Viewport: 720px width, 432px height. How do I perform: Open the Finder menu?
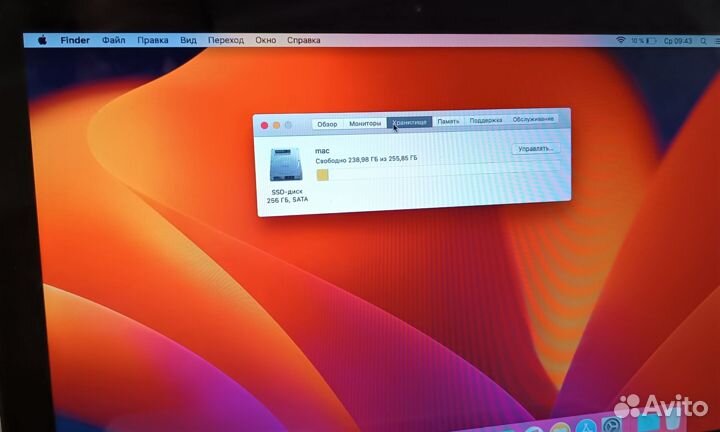point(75,40)
